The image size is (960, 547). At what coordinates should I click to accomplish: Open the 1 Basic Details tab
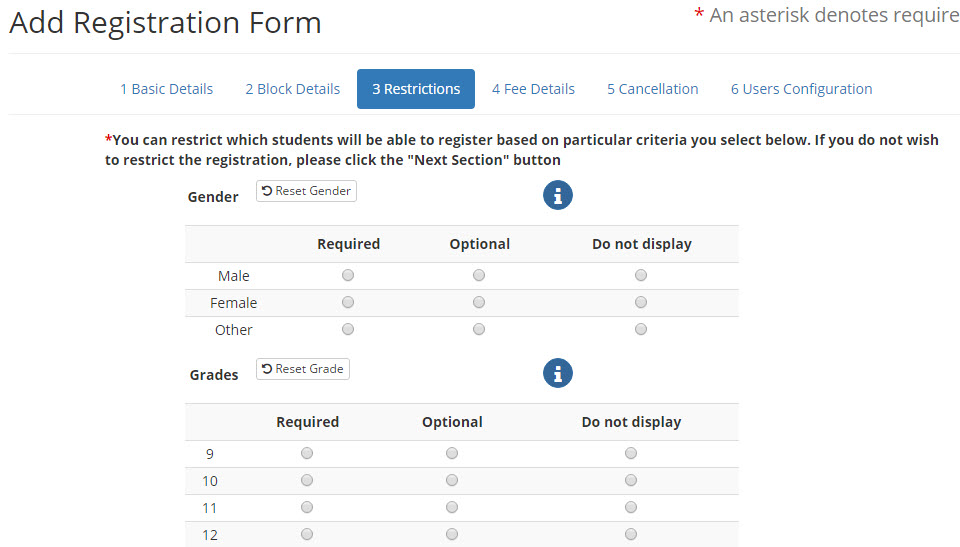167,89
